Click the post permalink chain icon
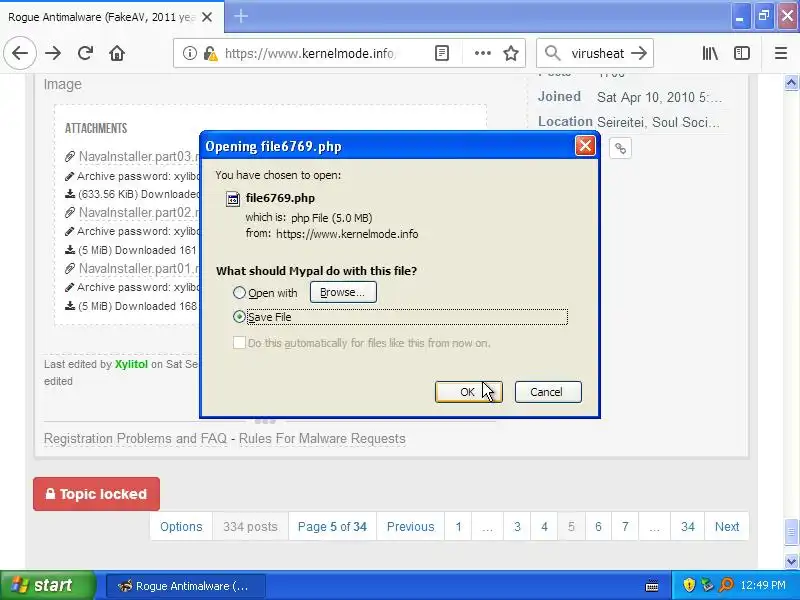The width and height of the screenshot is (800, 600). [620, 148]
